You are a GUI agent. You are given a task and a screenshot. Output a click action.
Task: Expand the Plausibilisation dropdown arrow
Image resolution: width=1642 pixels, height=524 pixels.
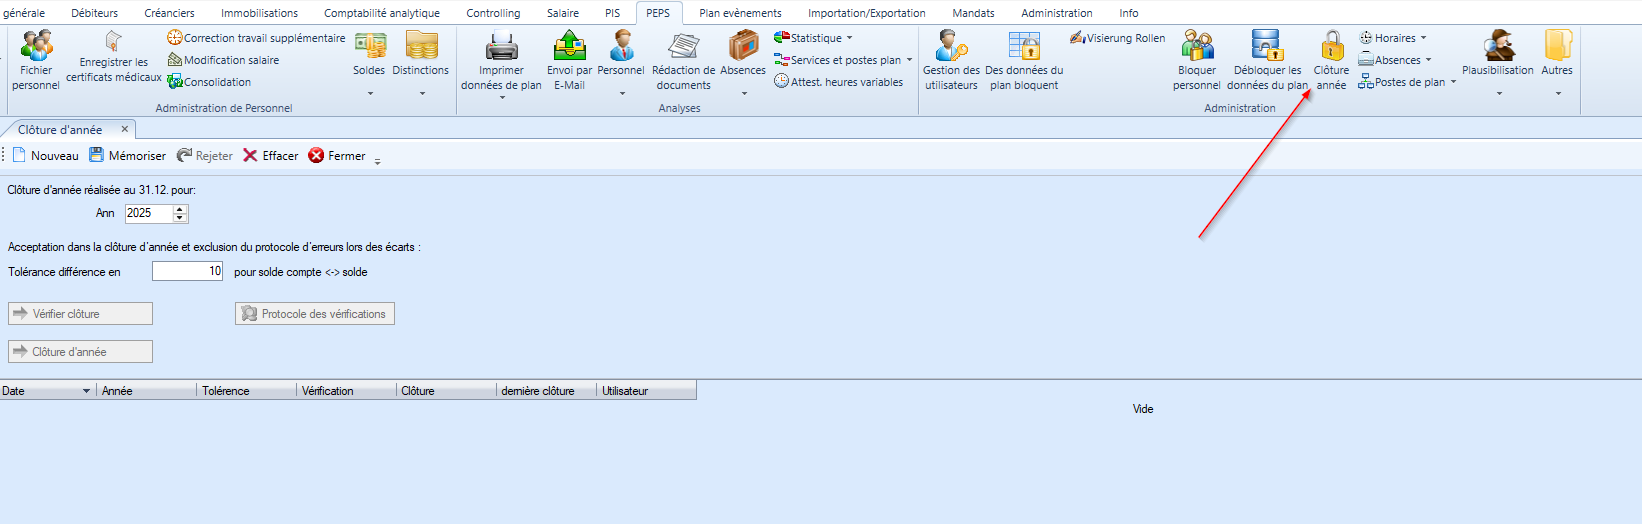pyautogui.click(x=1498, y=94)
